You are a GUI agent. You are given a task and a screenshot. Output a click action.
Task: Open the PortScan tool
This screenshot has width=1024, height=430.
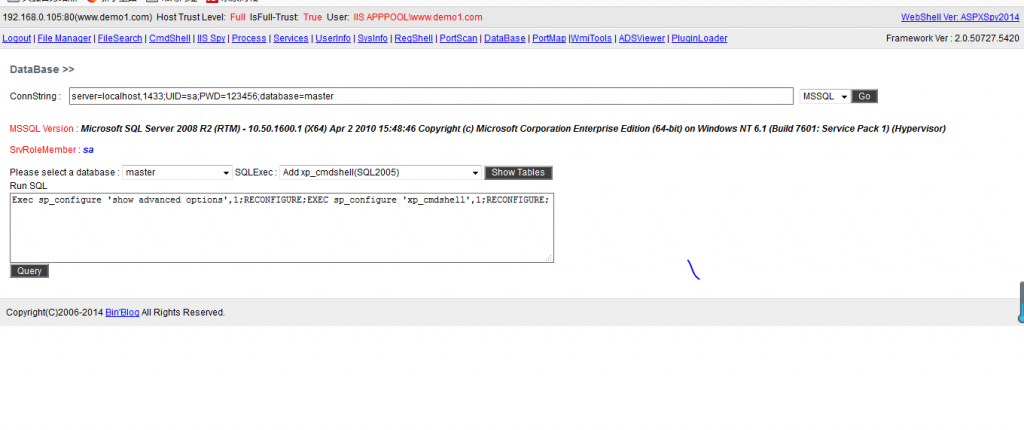tap(458, 39)
